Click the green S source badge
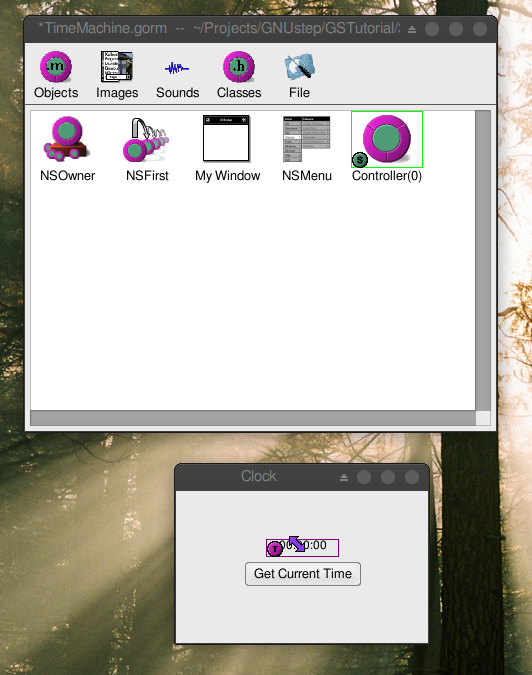 [x=360, y=160]
